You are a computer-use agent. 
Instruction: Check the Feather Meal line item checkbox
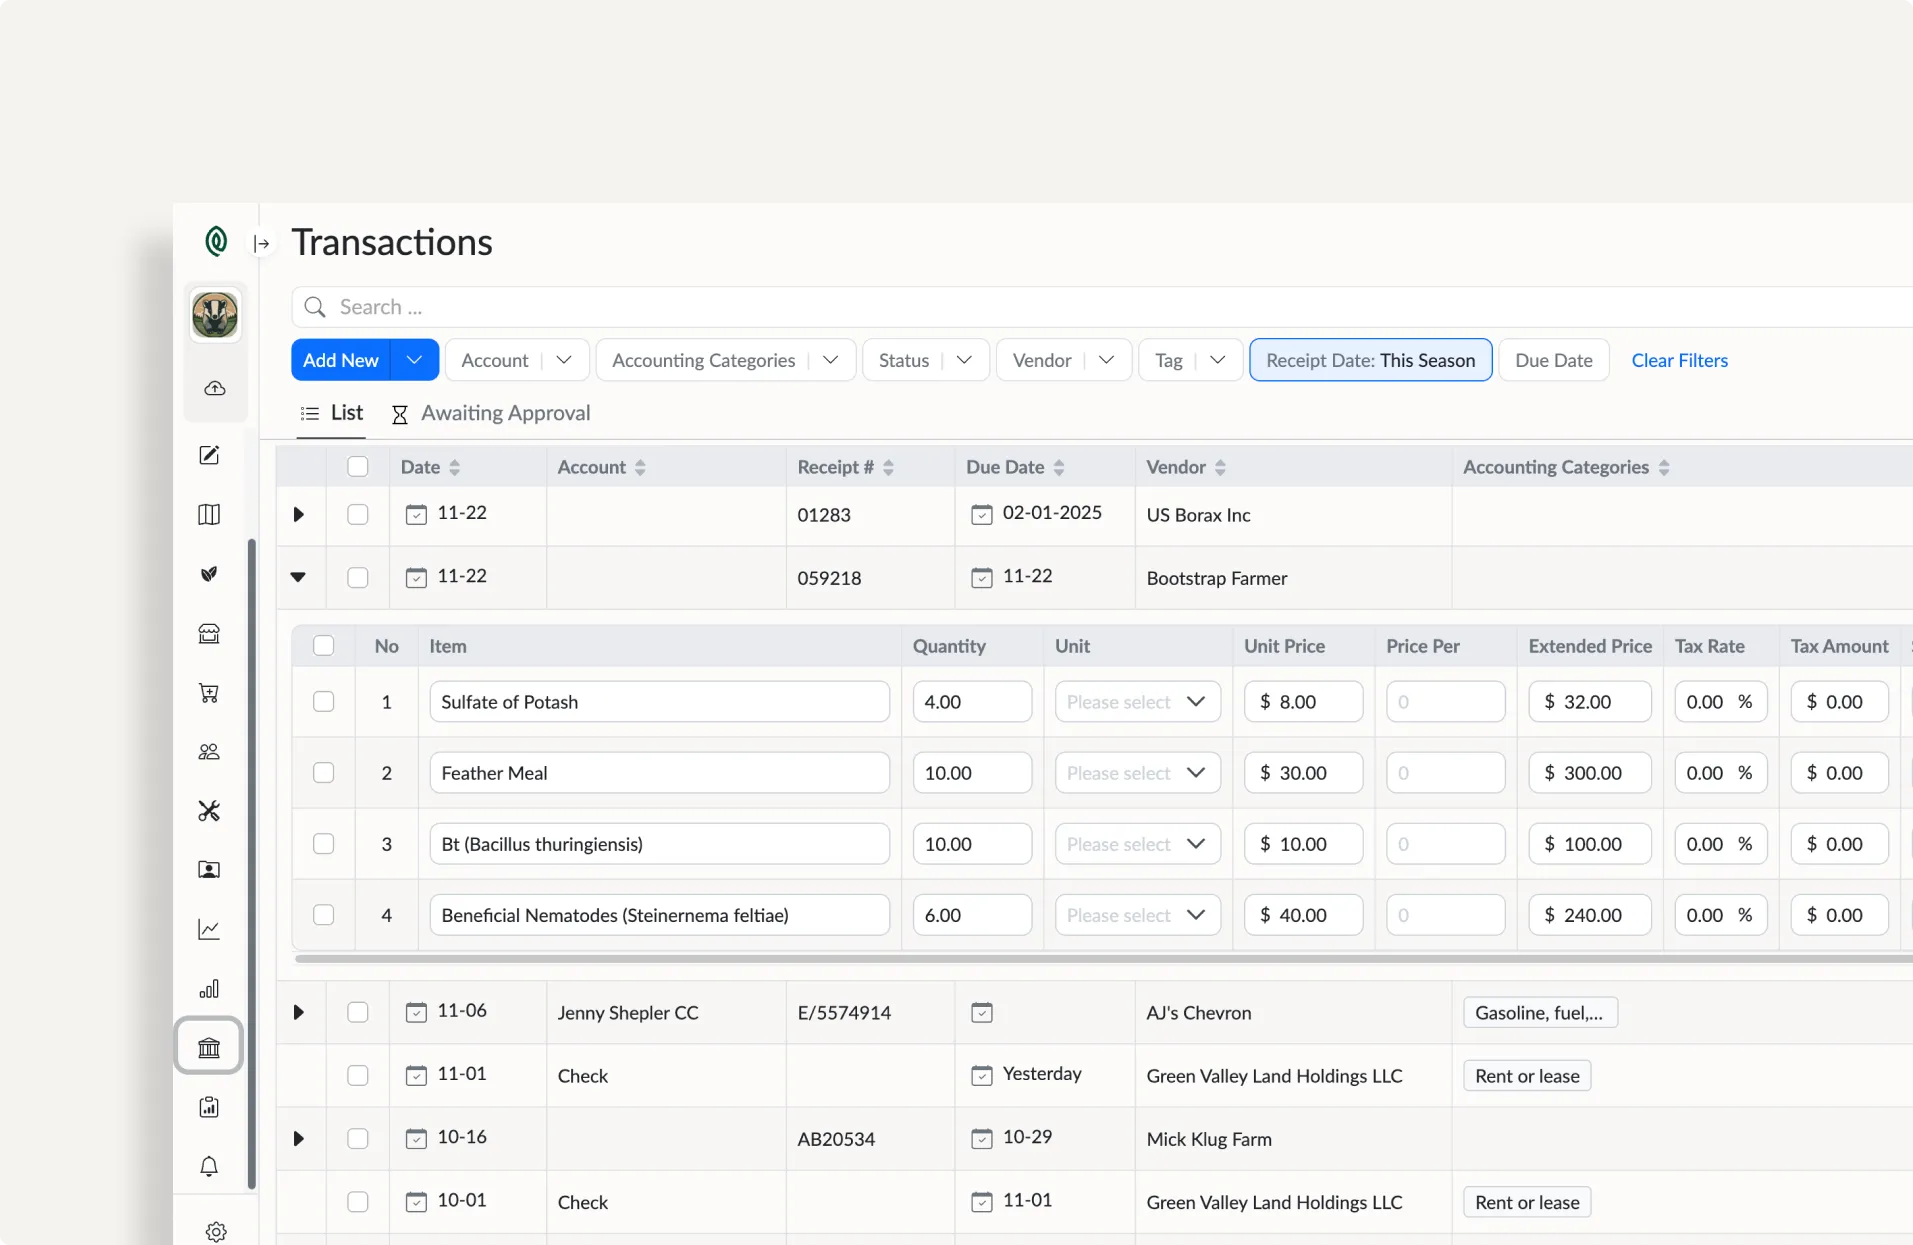pos(323,772)
